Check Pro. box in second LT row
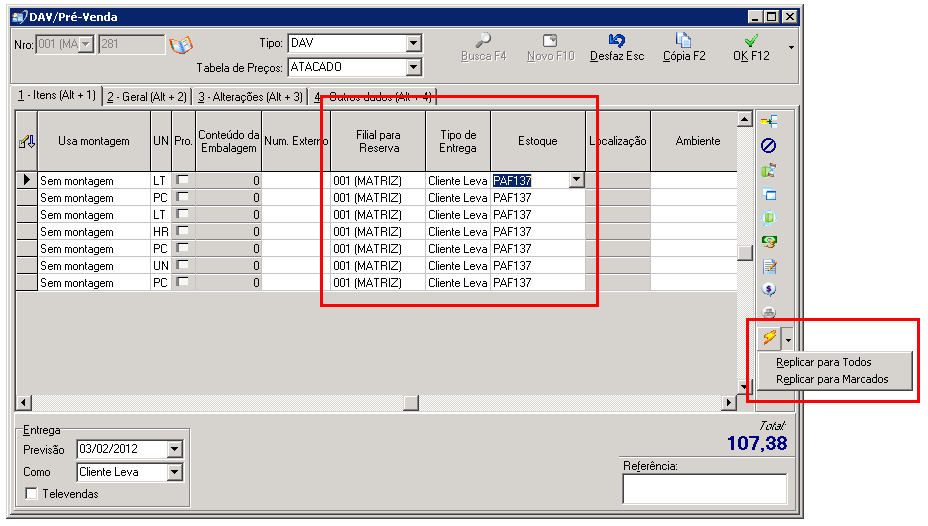 click(x=183, y=214)
